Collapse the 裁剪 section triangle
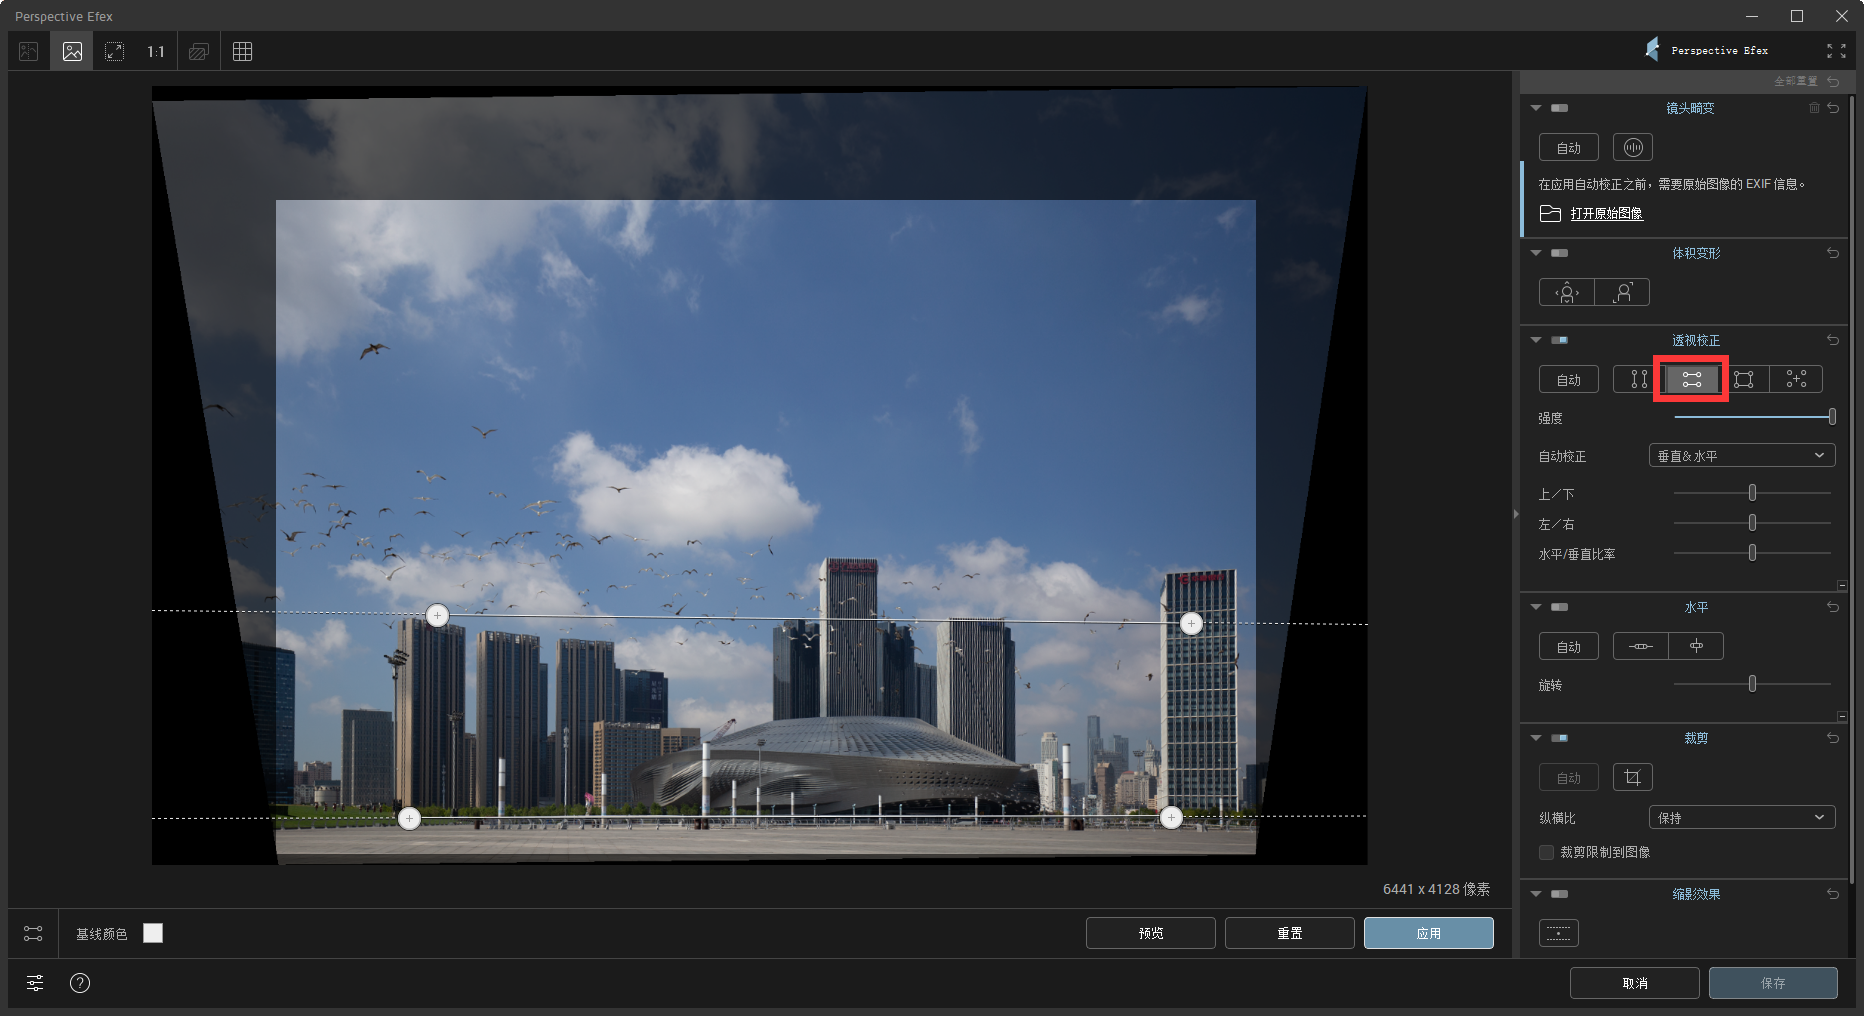The height and width of the screenshot is (1016, 1864). 1536,738
